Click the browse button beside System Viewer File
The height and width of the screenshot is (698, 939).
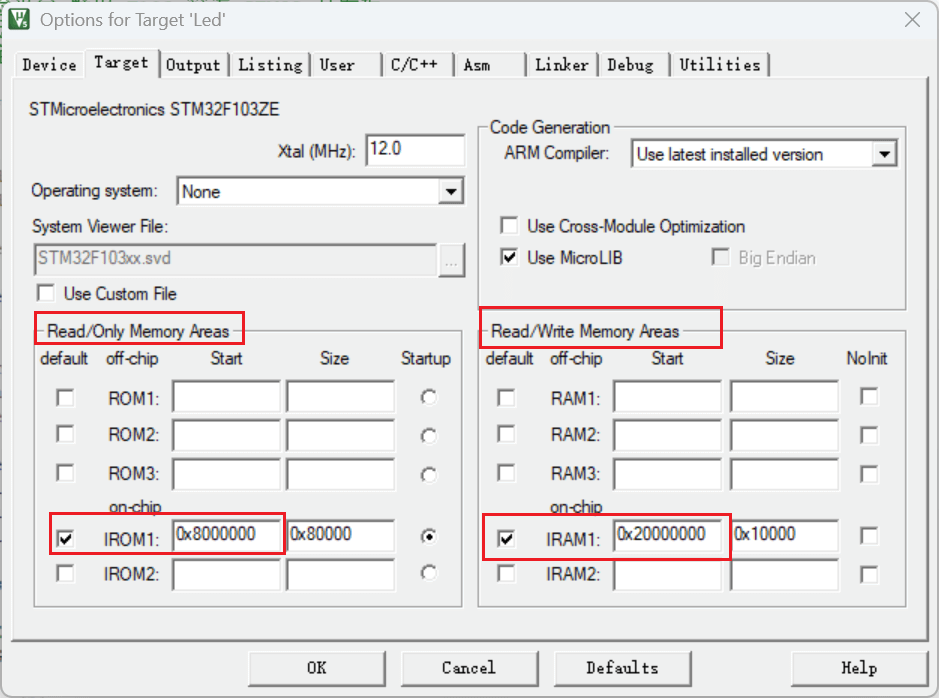pyautogui.click(x=451, y=260)
